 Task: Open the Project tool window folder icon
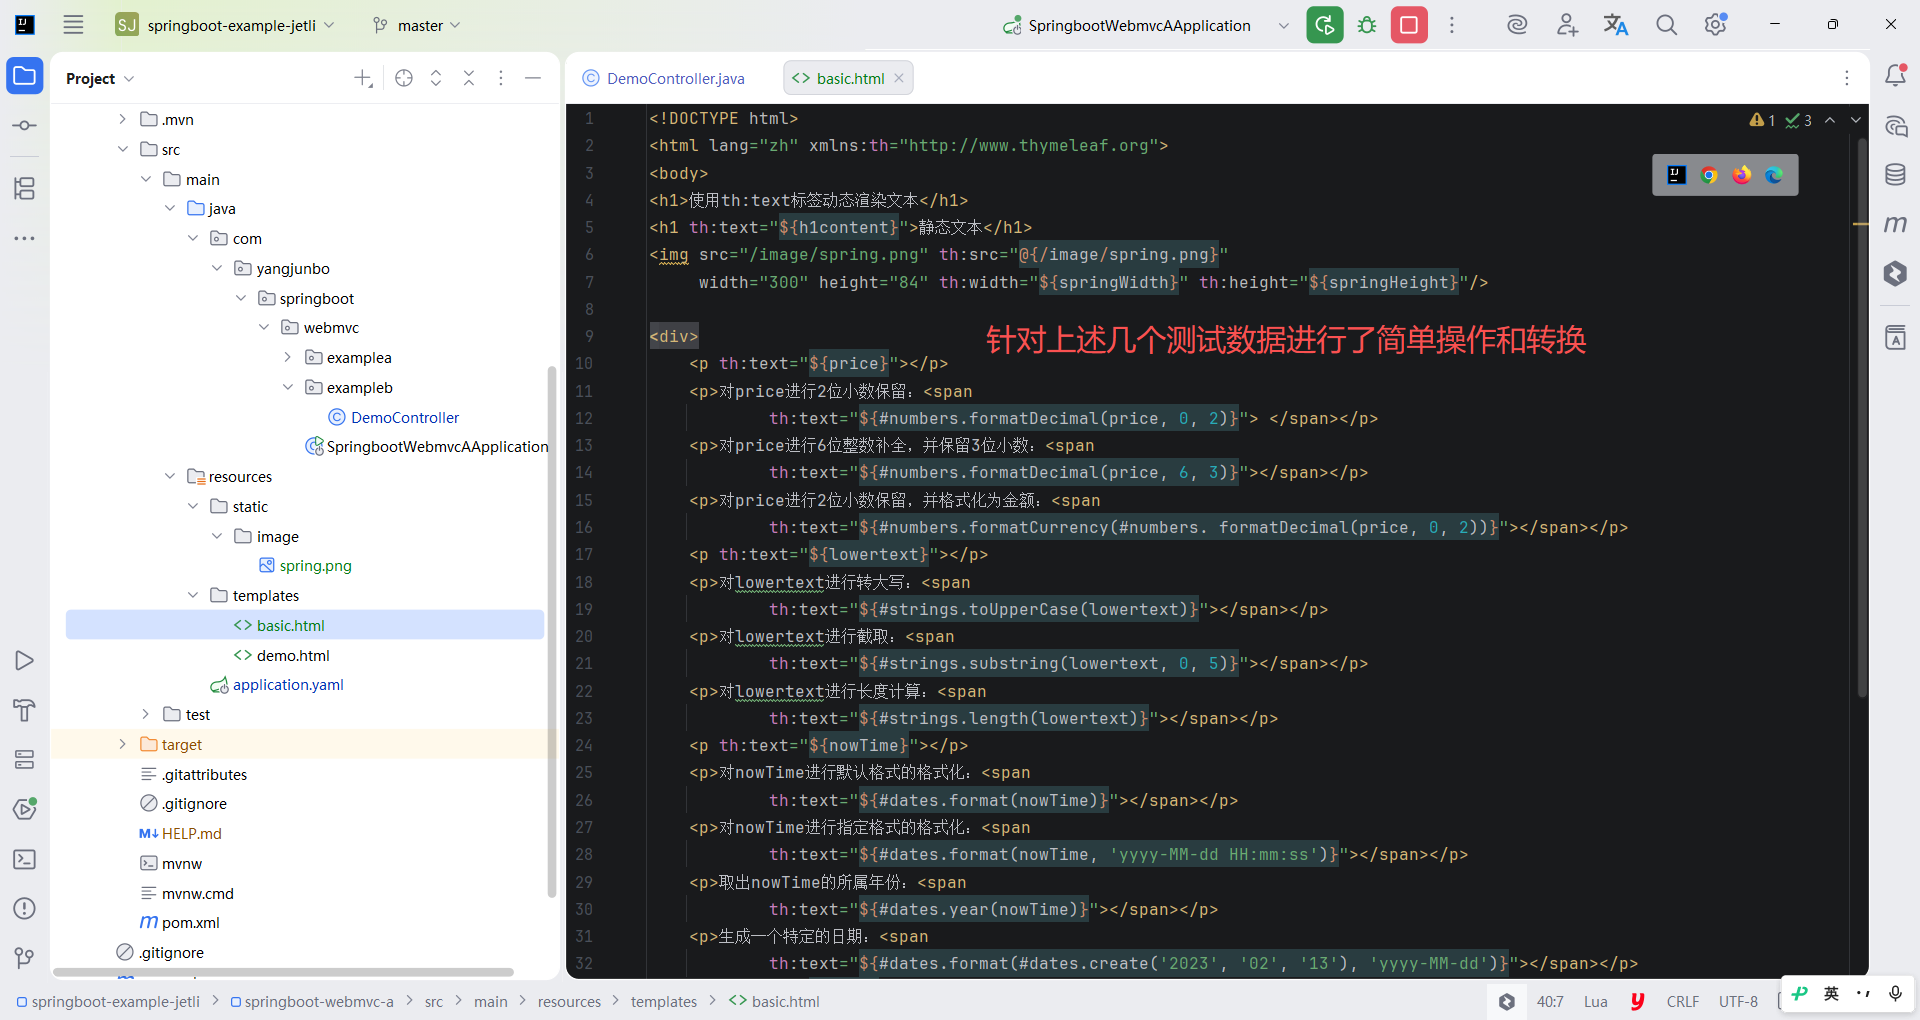[25, 76]
